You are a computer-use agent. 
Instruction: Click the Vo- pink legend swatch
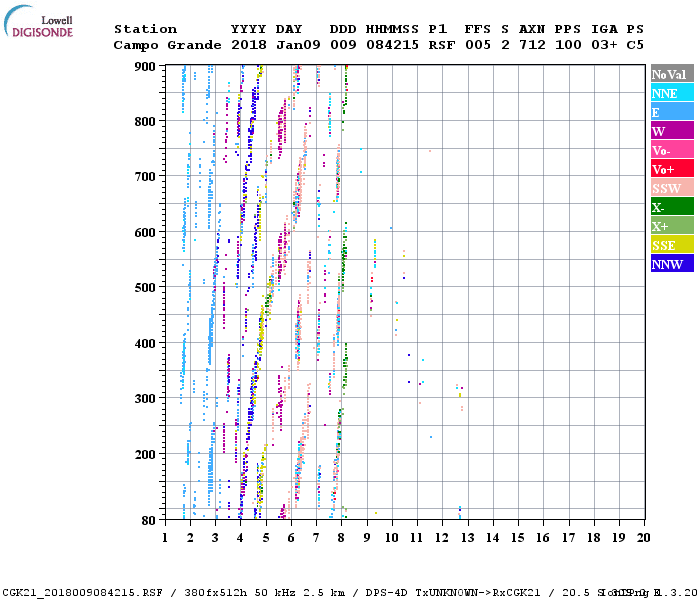(672, 150)
